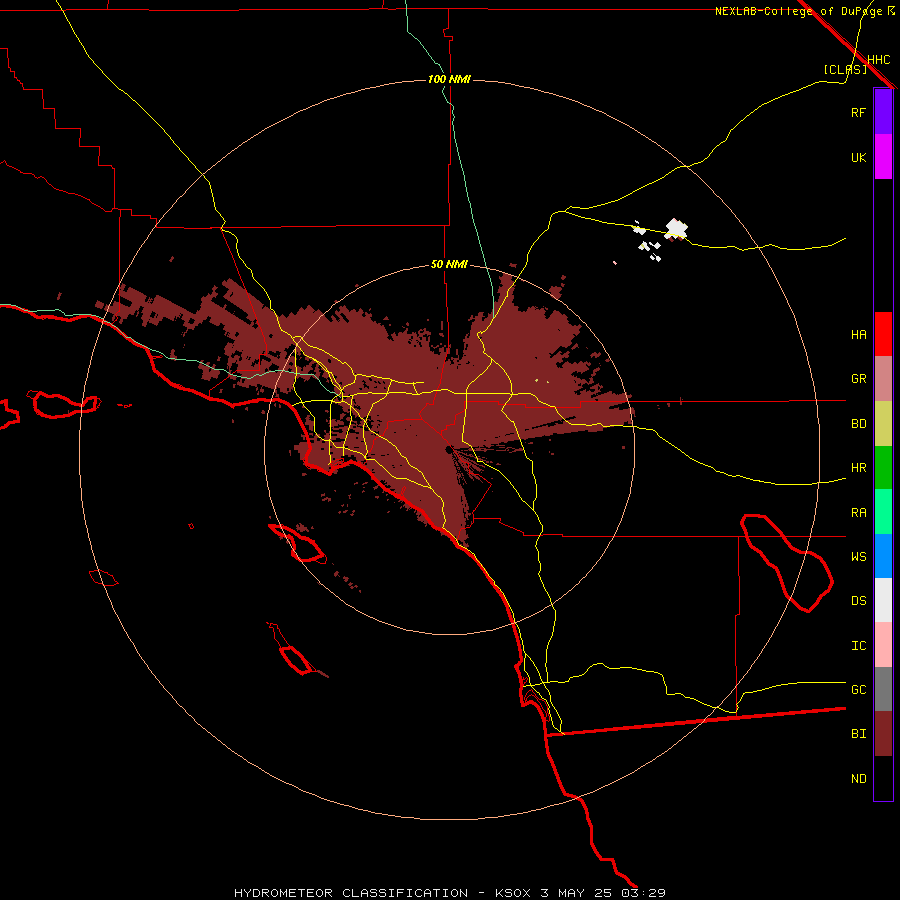Select the IC light pink legend swatch
This screenshot has width=900, height=900.
(x=883, y=645)
